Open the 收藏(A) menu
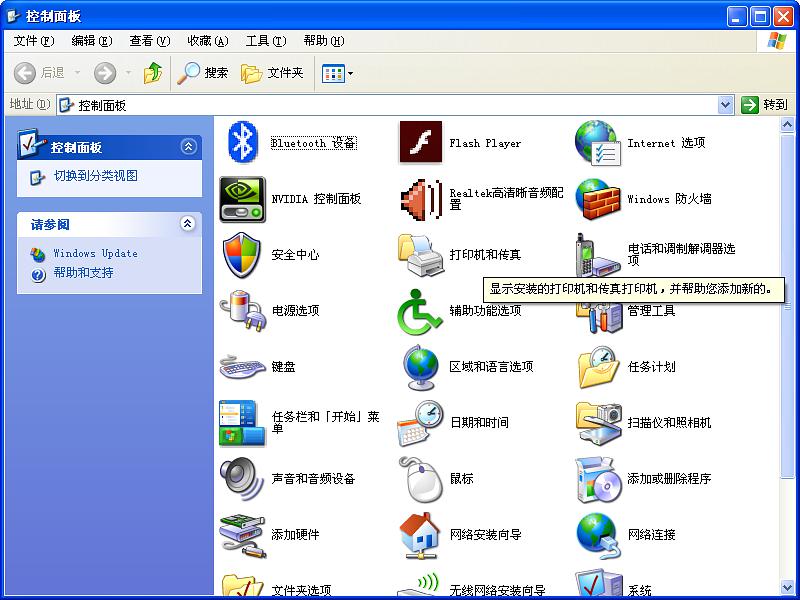 [208, 41]
